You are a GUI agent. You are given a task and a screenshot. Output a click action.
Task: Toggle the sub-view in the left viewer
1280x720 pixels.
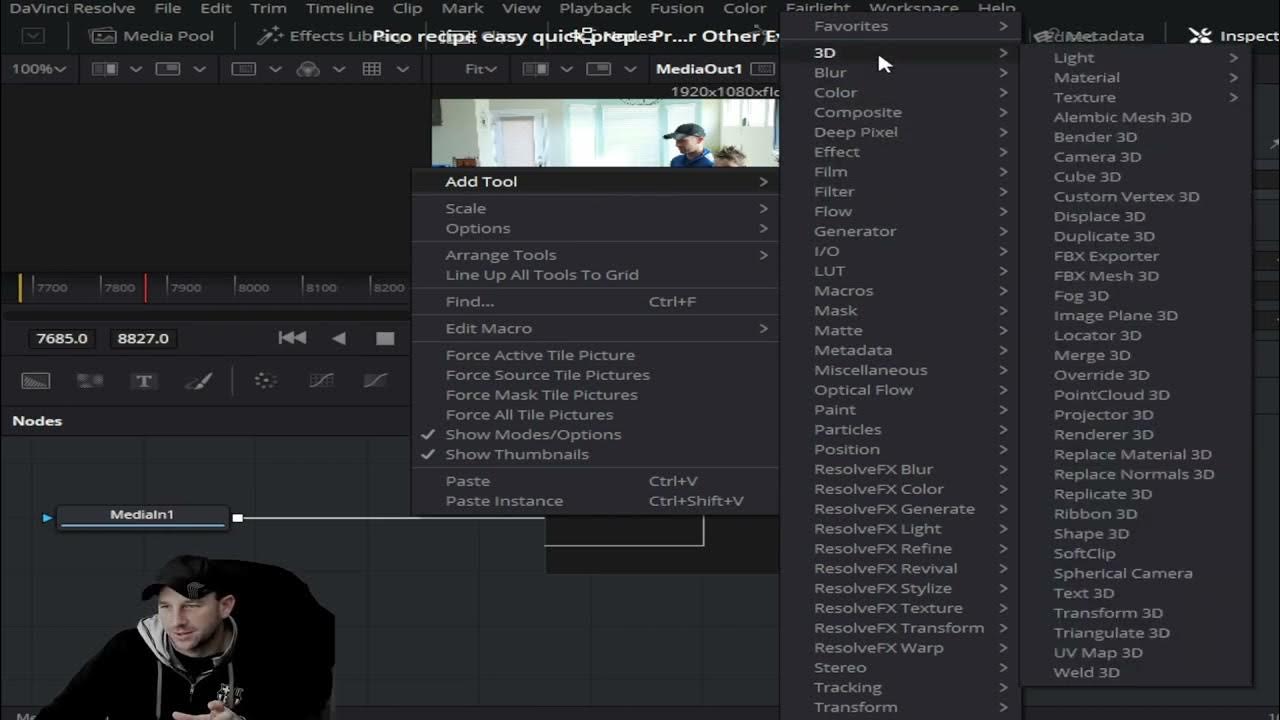[168, 69]
